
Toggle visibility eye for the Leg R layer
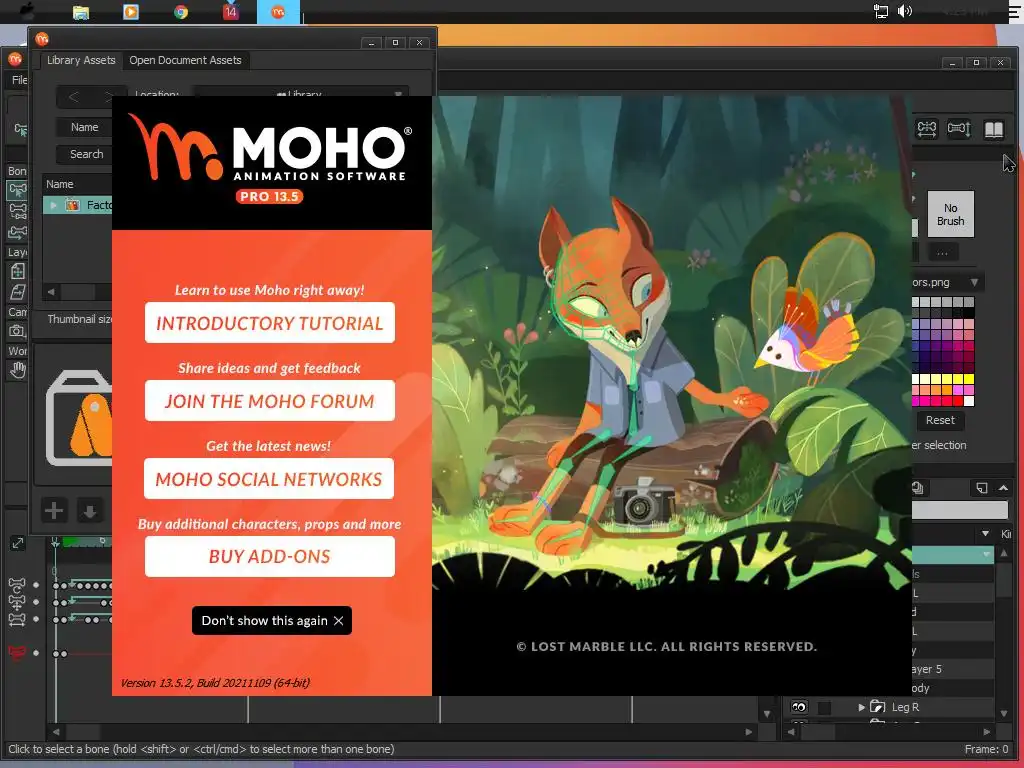tap(799, 707)
